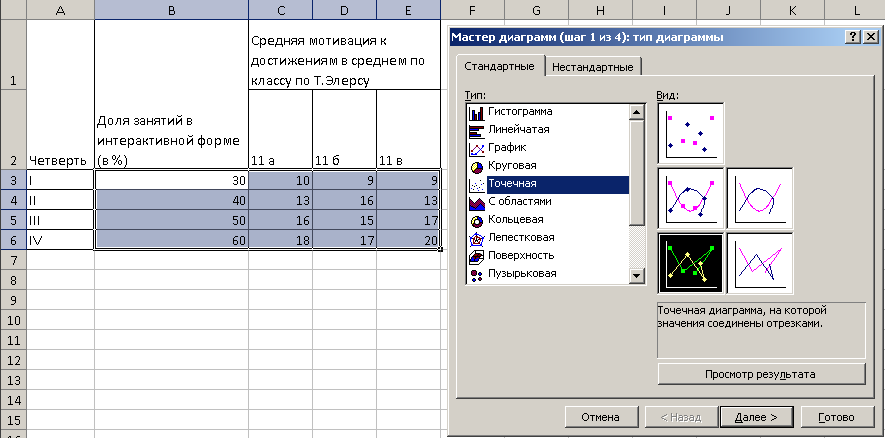The height and width of the screenshot is (438, 885).
Task: Click the chart type list scroll-down arrow
Action: point(637,275)
